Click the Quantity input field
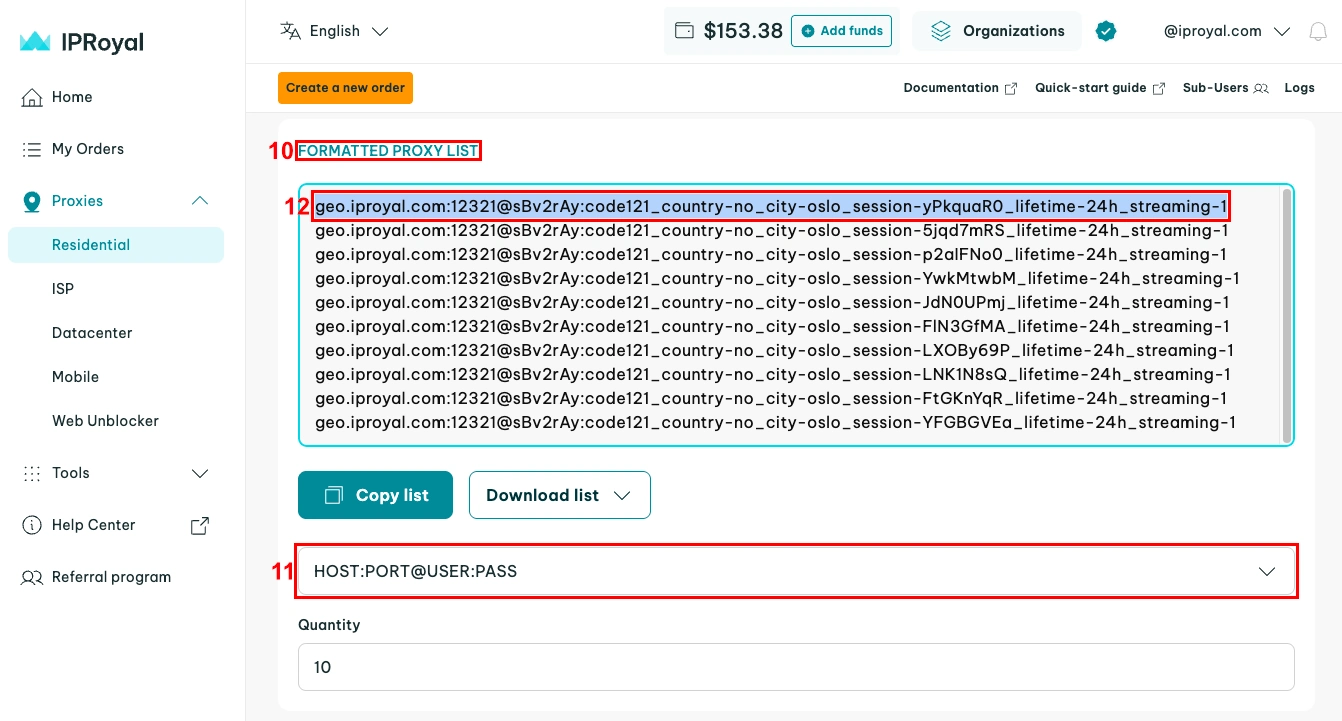Screen dimensions: 1342x721 (796, 667)
